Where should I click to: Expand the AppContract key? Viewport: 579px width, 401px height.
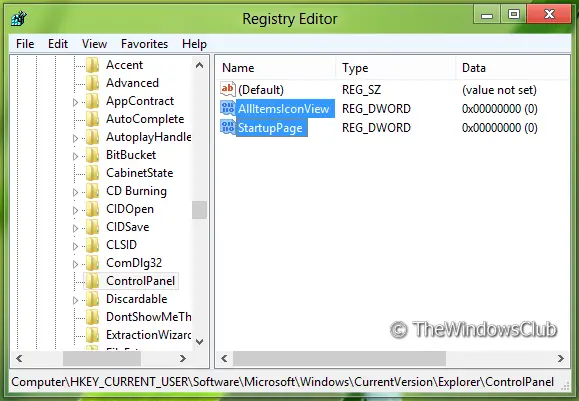point(75,102)
